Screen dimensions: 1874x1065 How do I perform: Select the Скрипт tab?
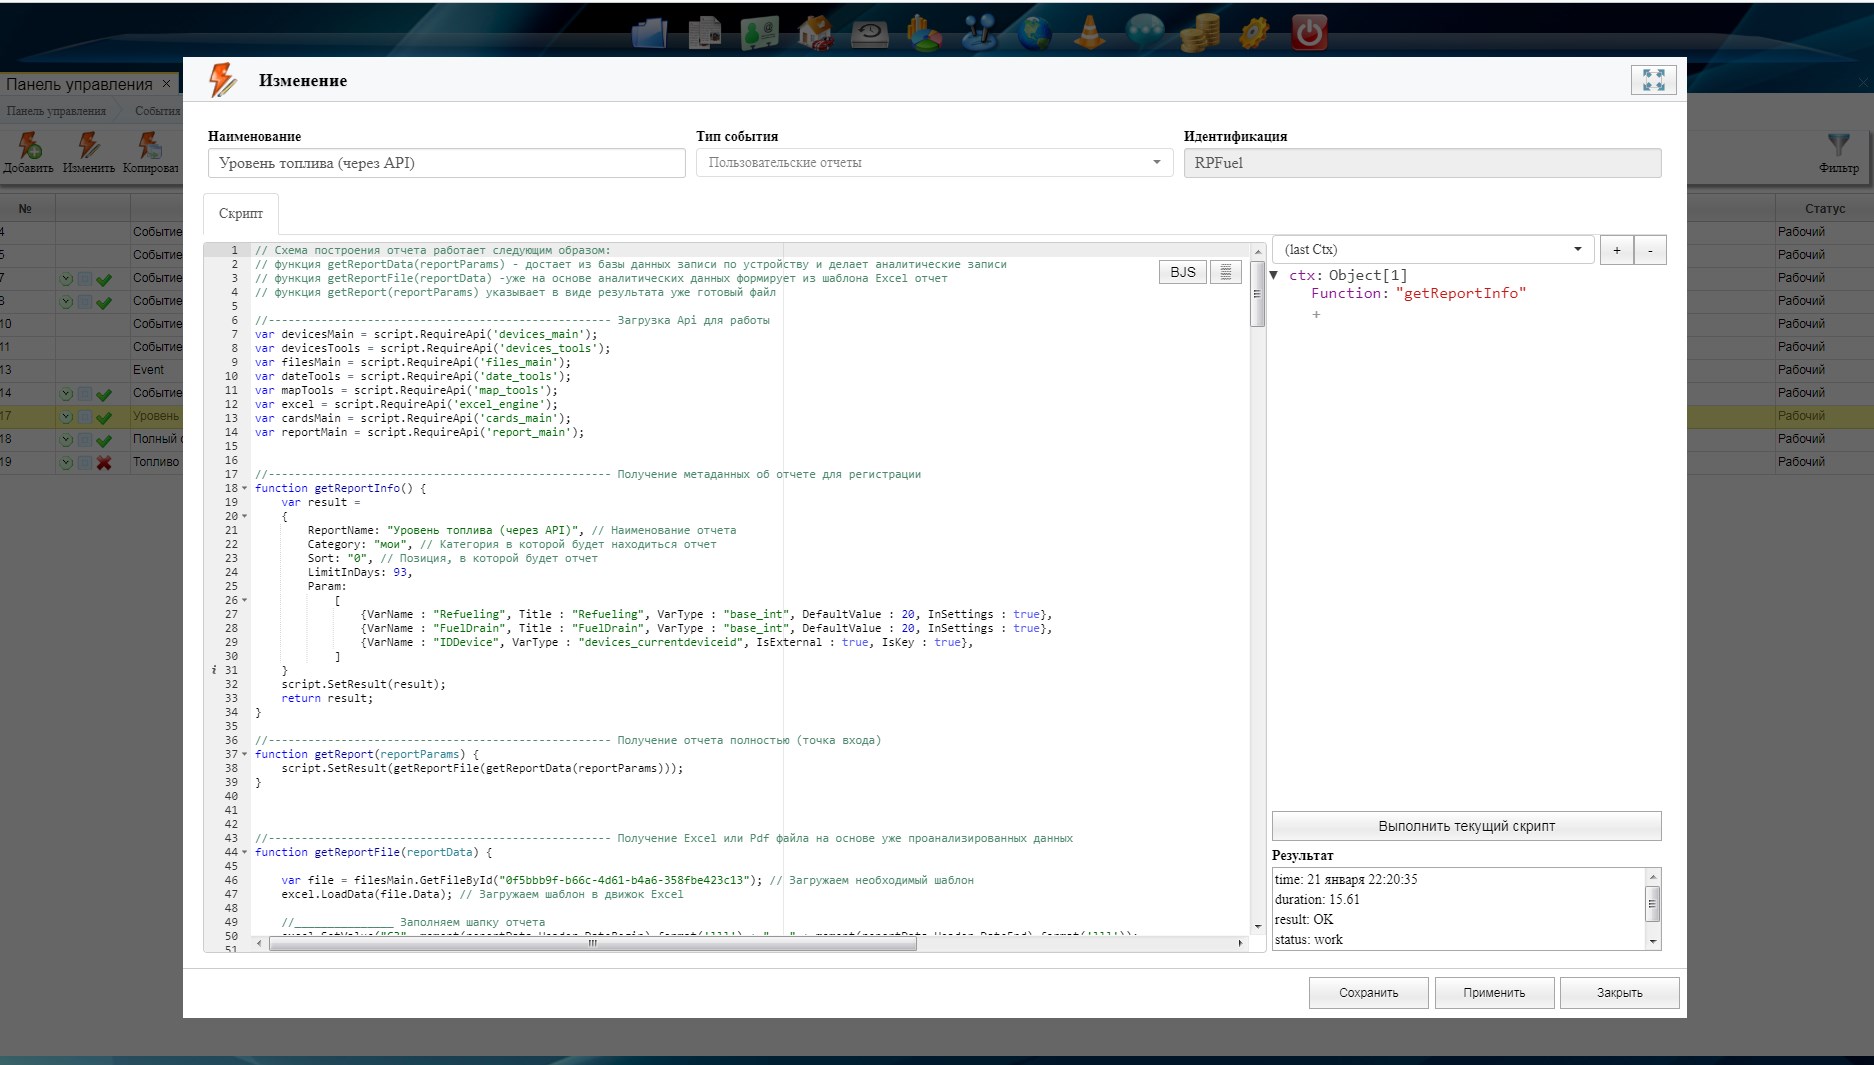point(241,214)
